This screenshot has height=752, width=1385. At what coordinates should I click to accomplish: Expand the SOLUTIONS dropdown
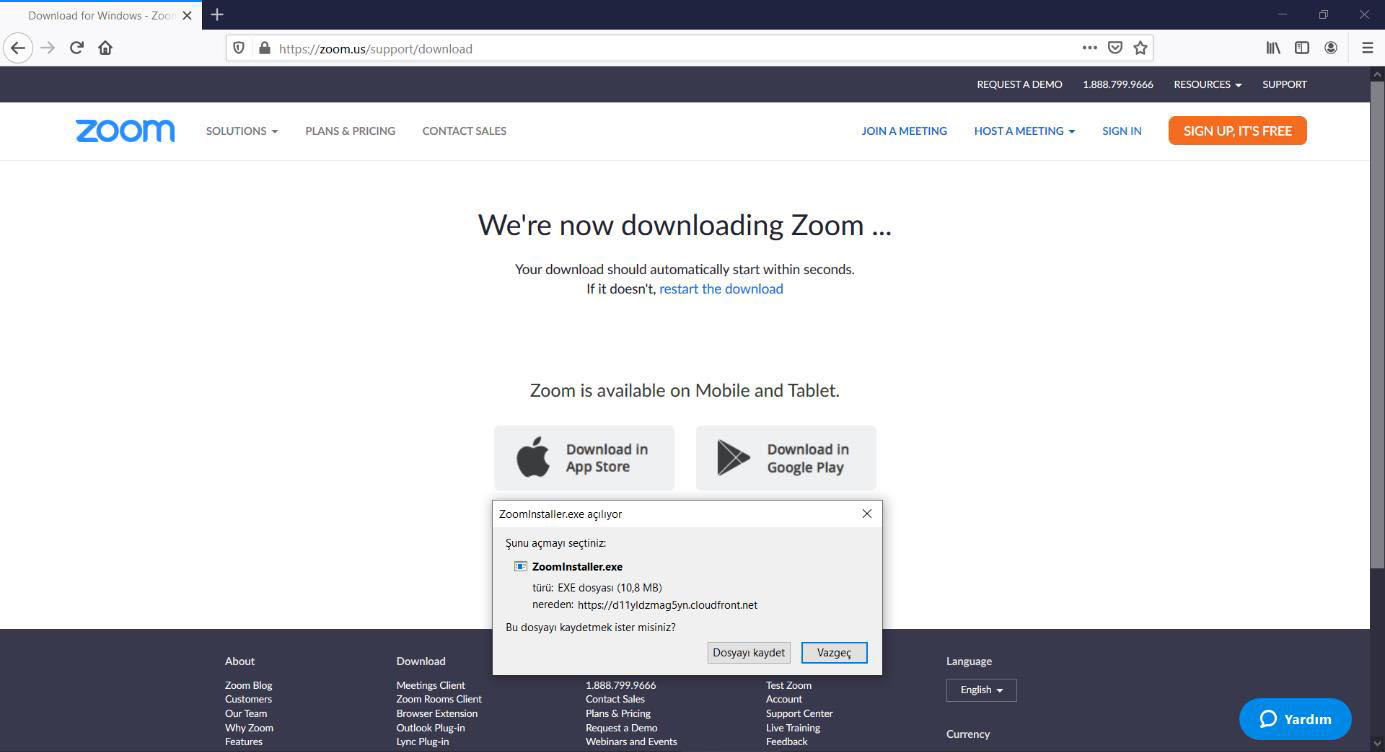242,131
